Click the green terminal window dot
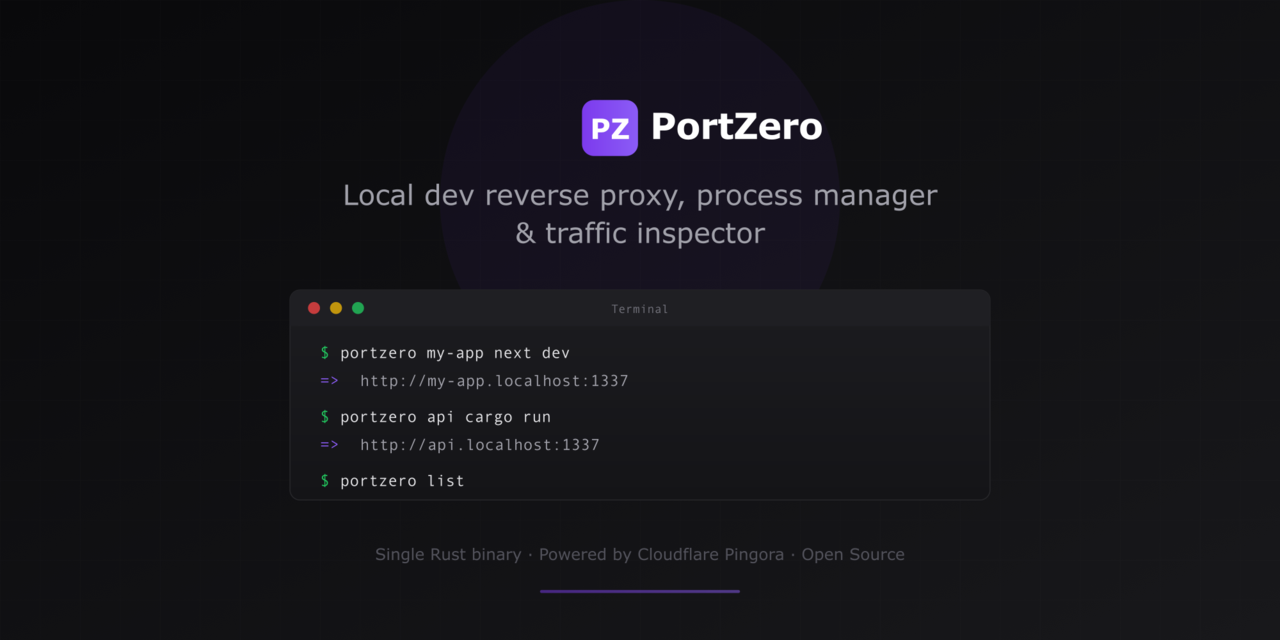 (x=358, y=308)
